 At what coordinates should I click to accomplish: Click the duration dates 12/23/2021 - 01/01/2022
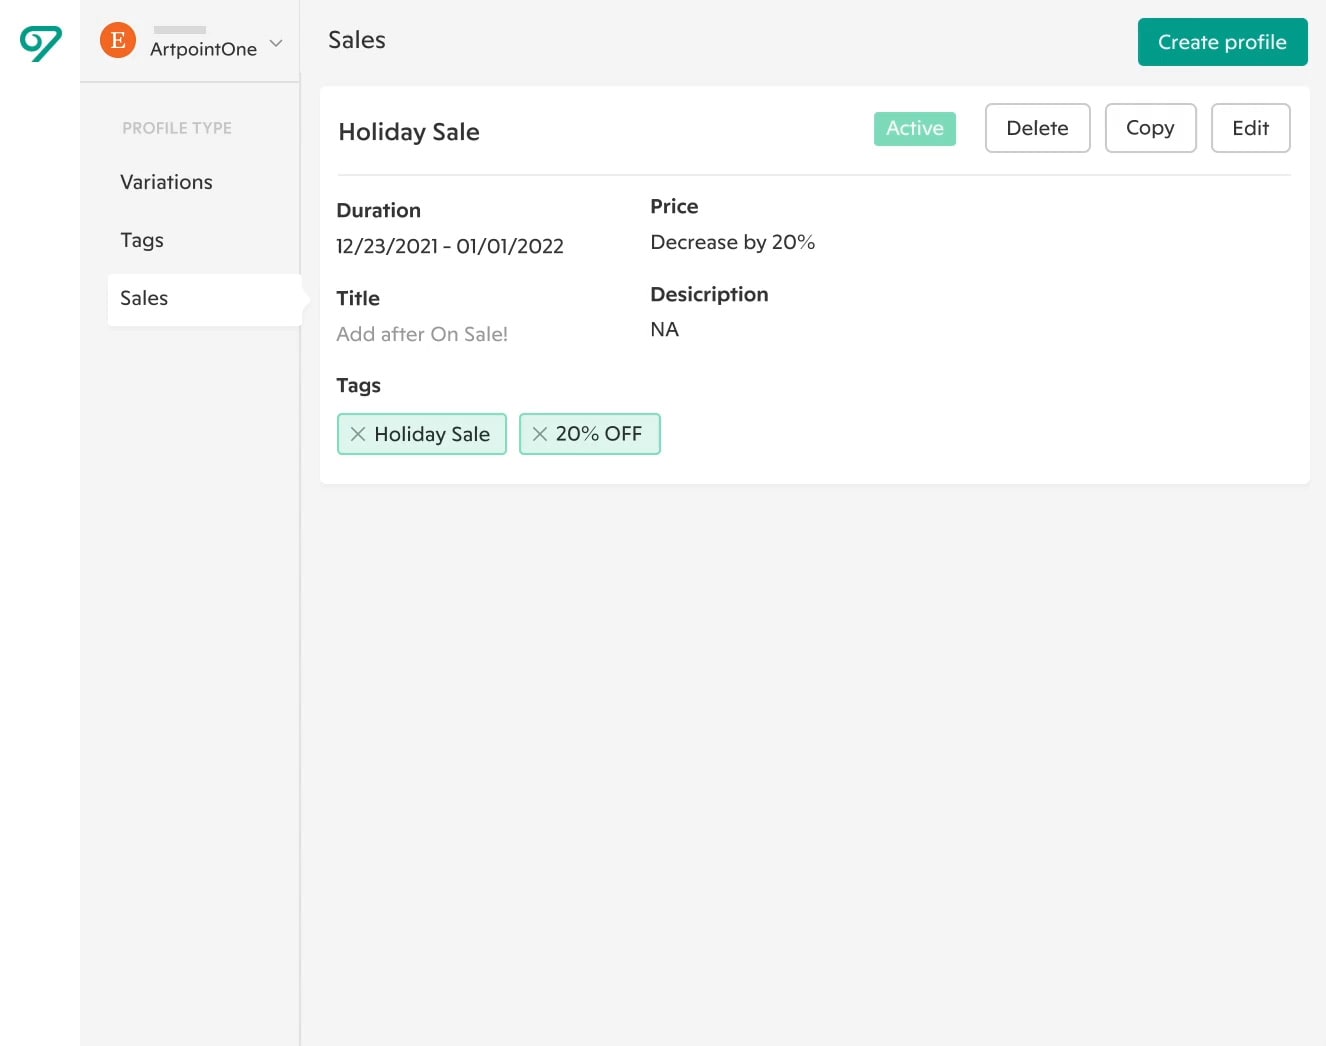click(x=450, y=246)
